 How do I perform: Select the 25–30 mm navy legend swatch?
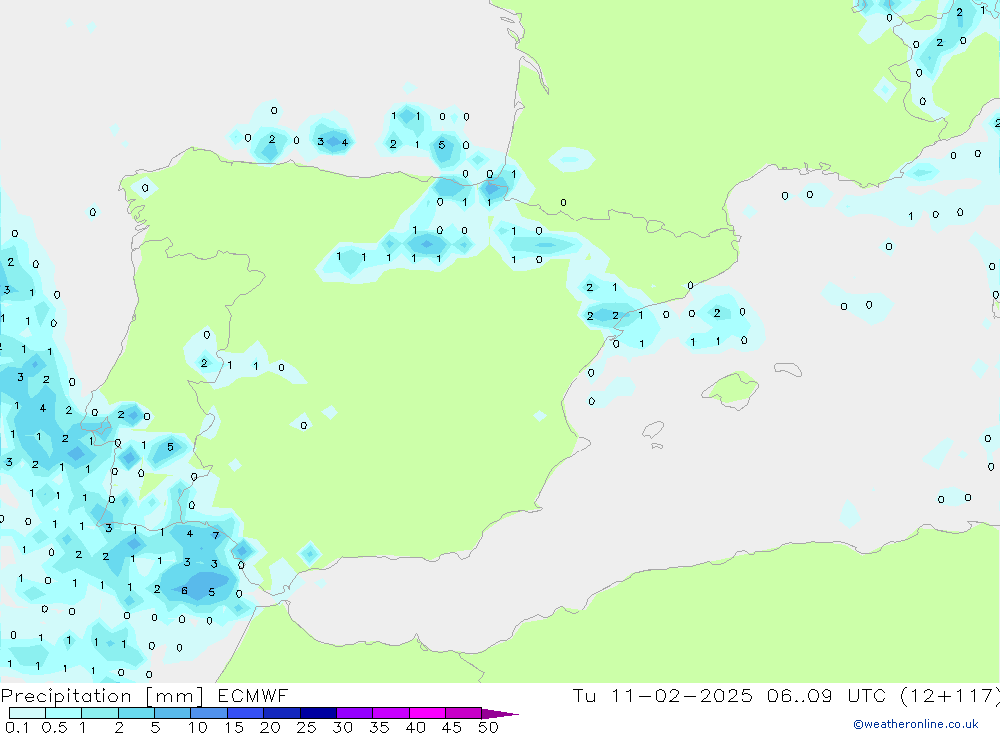318,713
